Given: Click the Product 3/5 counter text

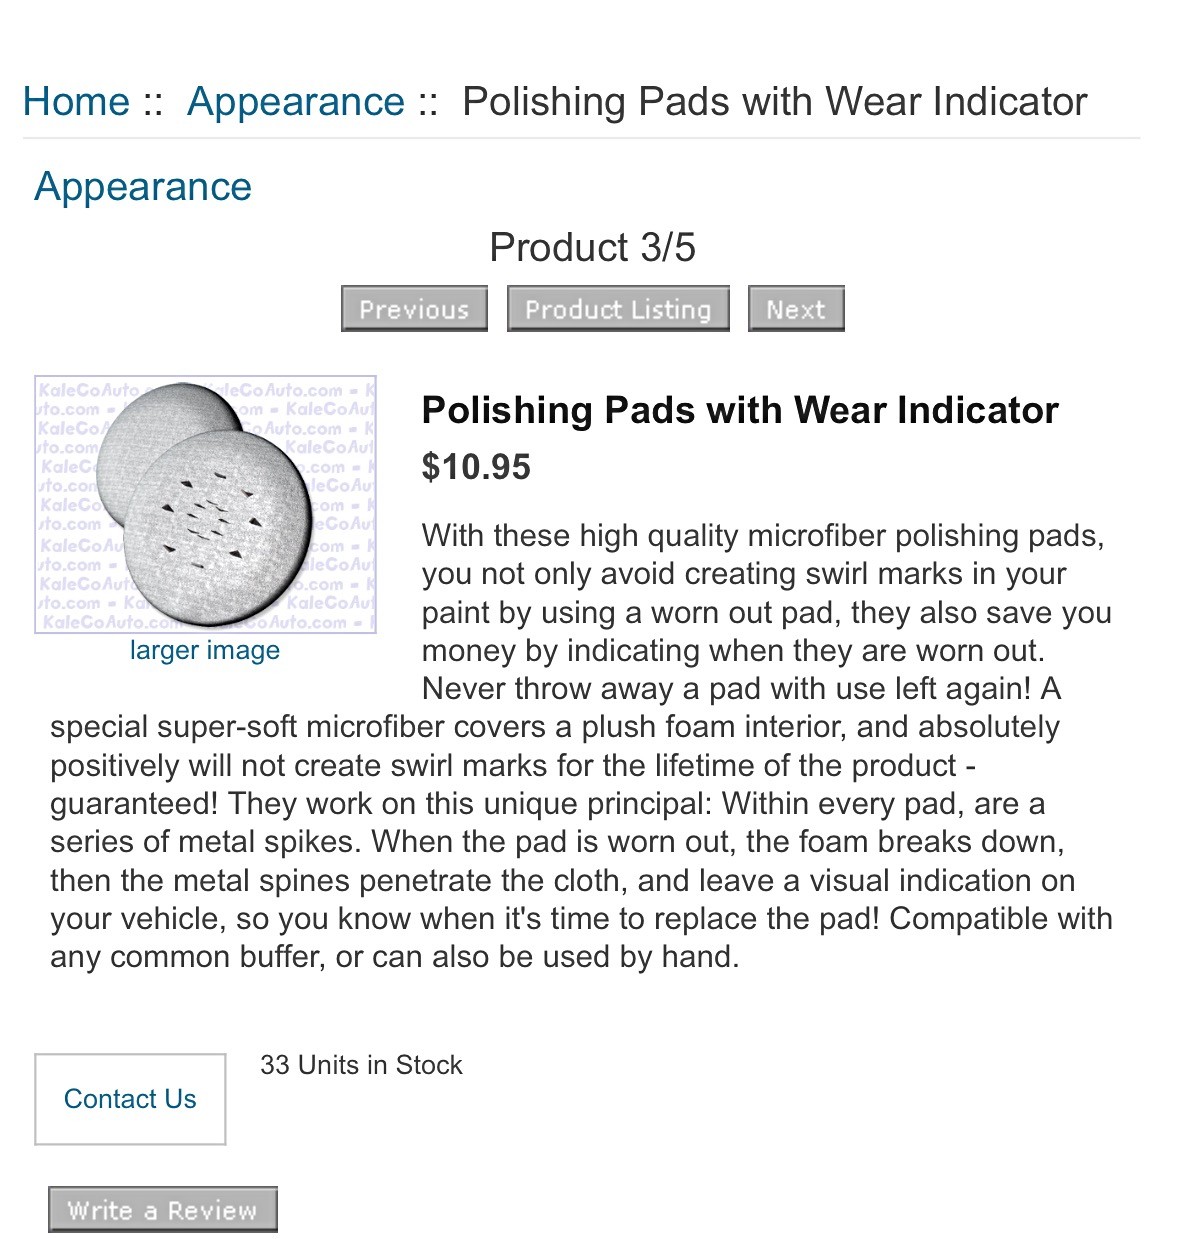Looking at the screenshot, I should pyautogui.click(x=592, y=247).
